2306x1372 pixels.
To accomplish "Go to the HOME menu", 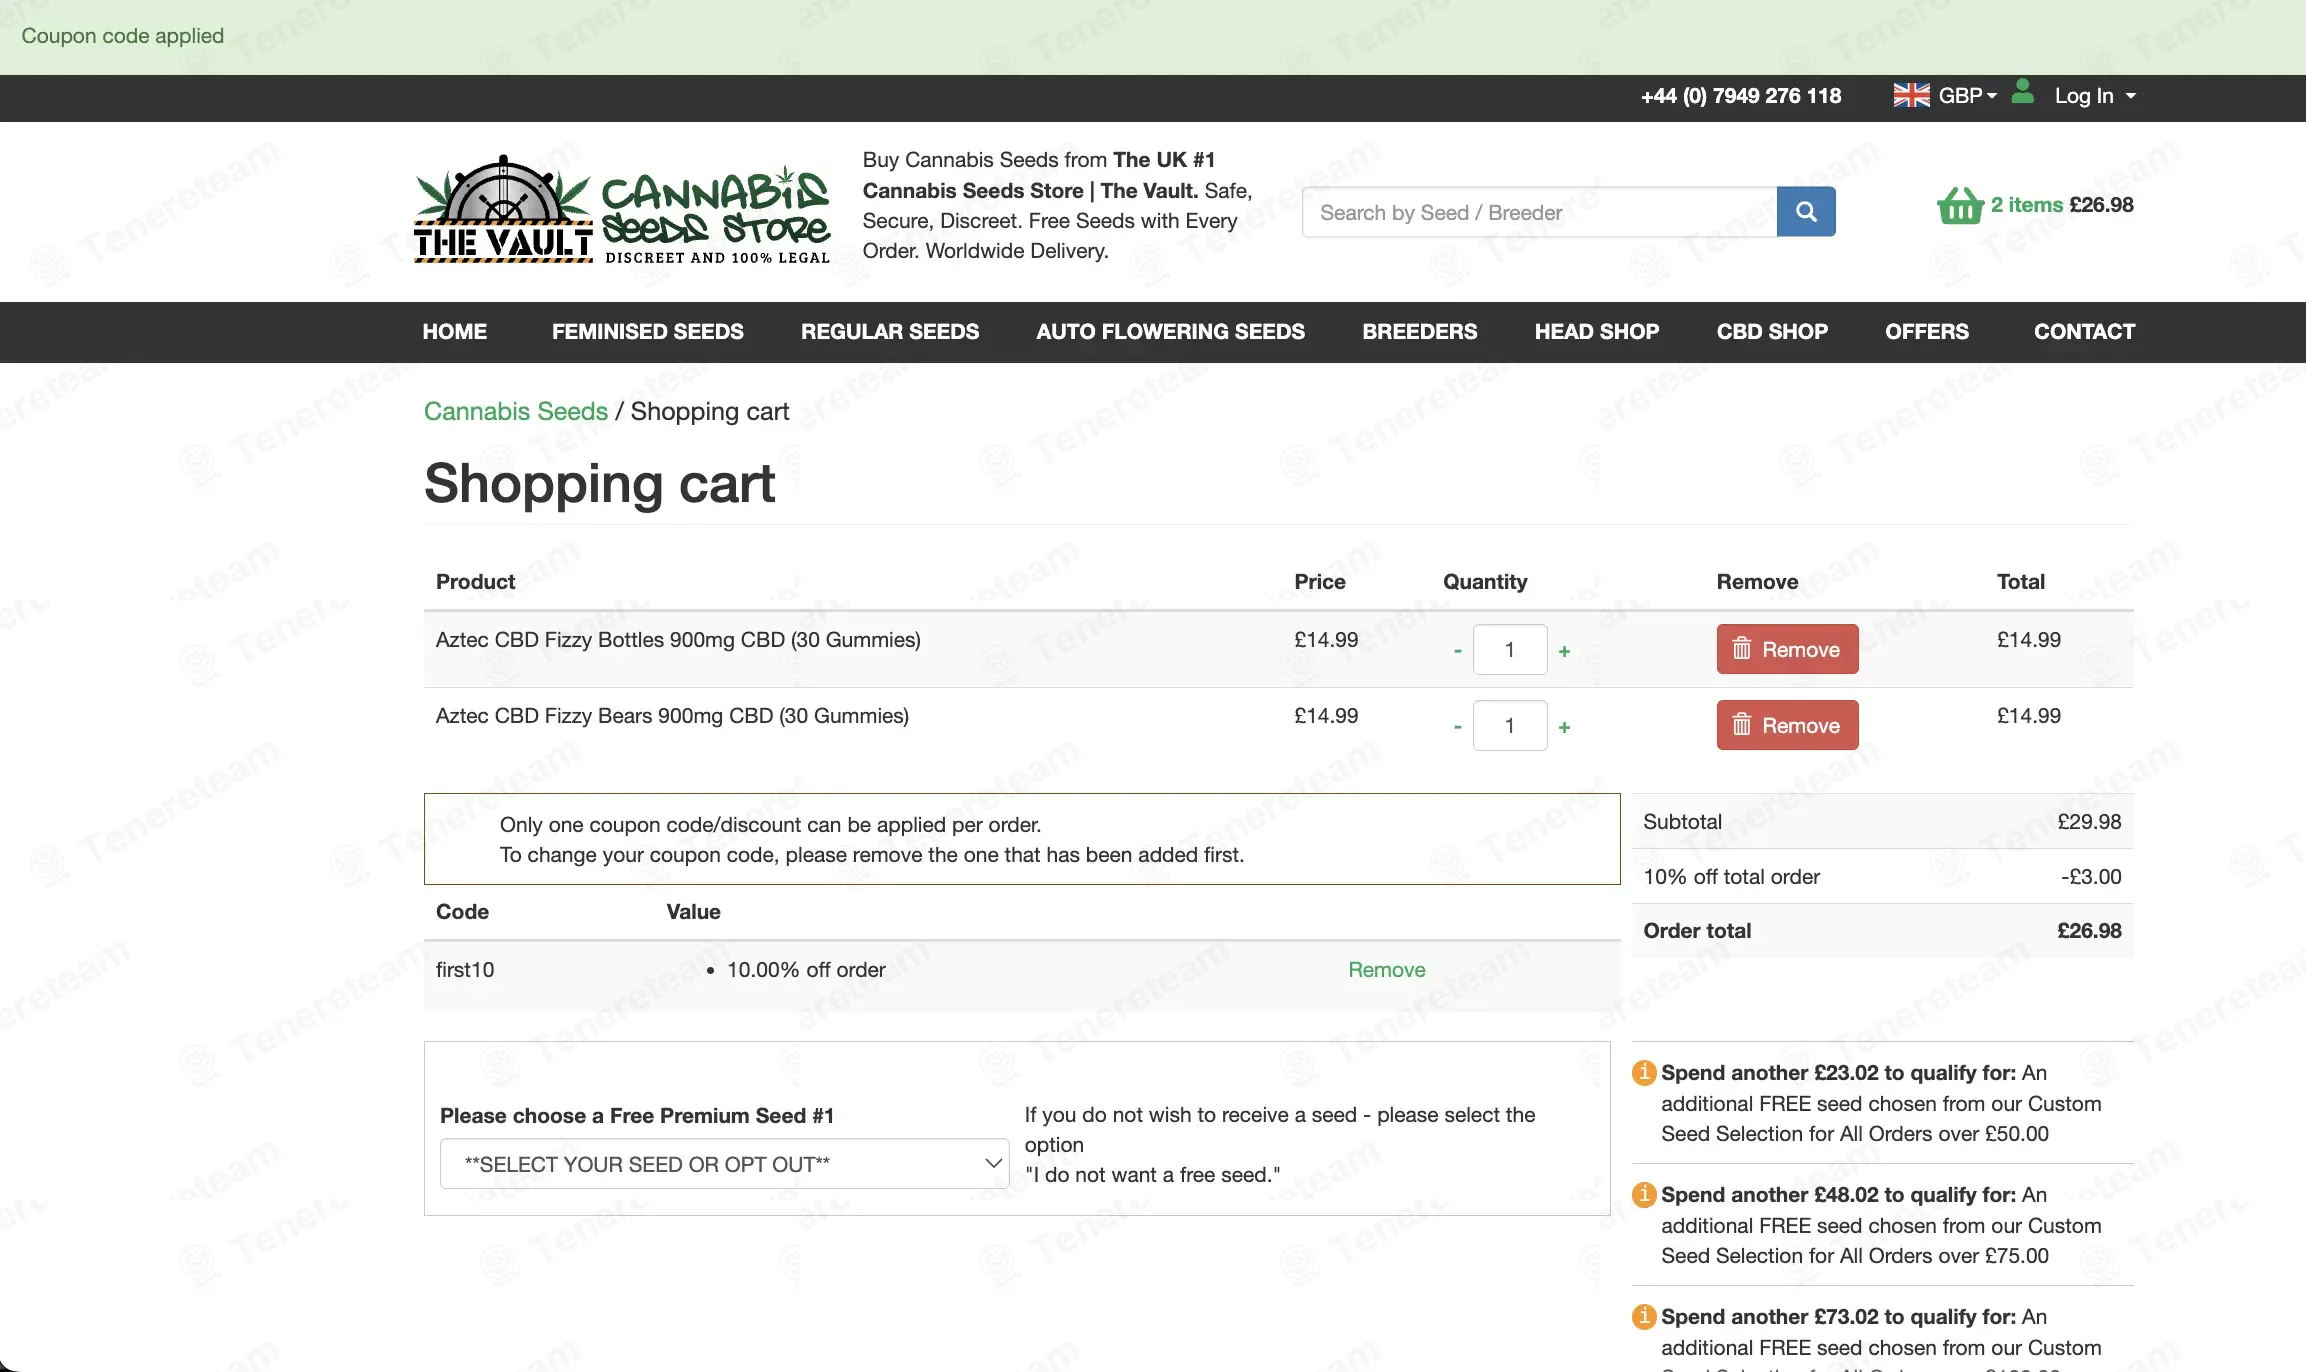I will [x=454, y=332].
